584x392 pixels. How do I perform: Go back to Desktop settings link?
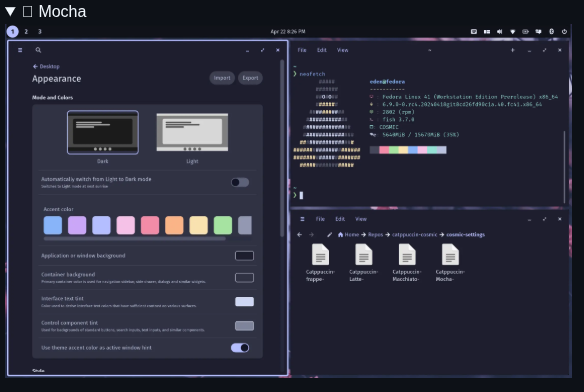tap(46, 66)
